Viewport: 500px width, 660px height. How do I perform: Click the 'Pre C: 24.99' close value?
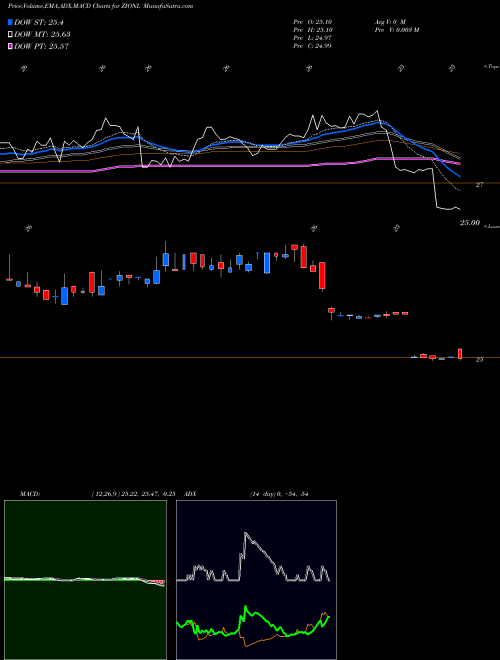(x=313, y=46)
